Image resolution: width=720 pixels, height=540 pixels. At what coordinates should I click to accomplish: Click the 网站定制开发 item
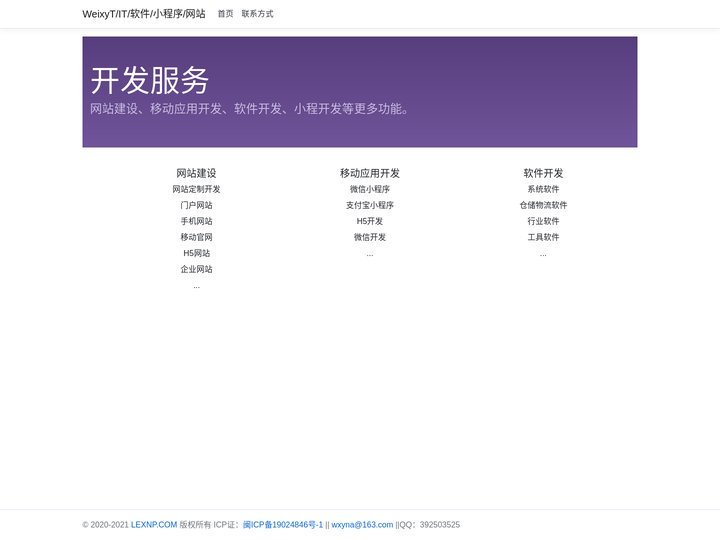(196, 189)
